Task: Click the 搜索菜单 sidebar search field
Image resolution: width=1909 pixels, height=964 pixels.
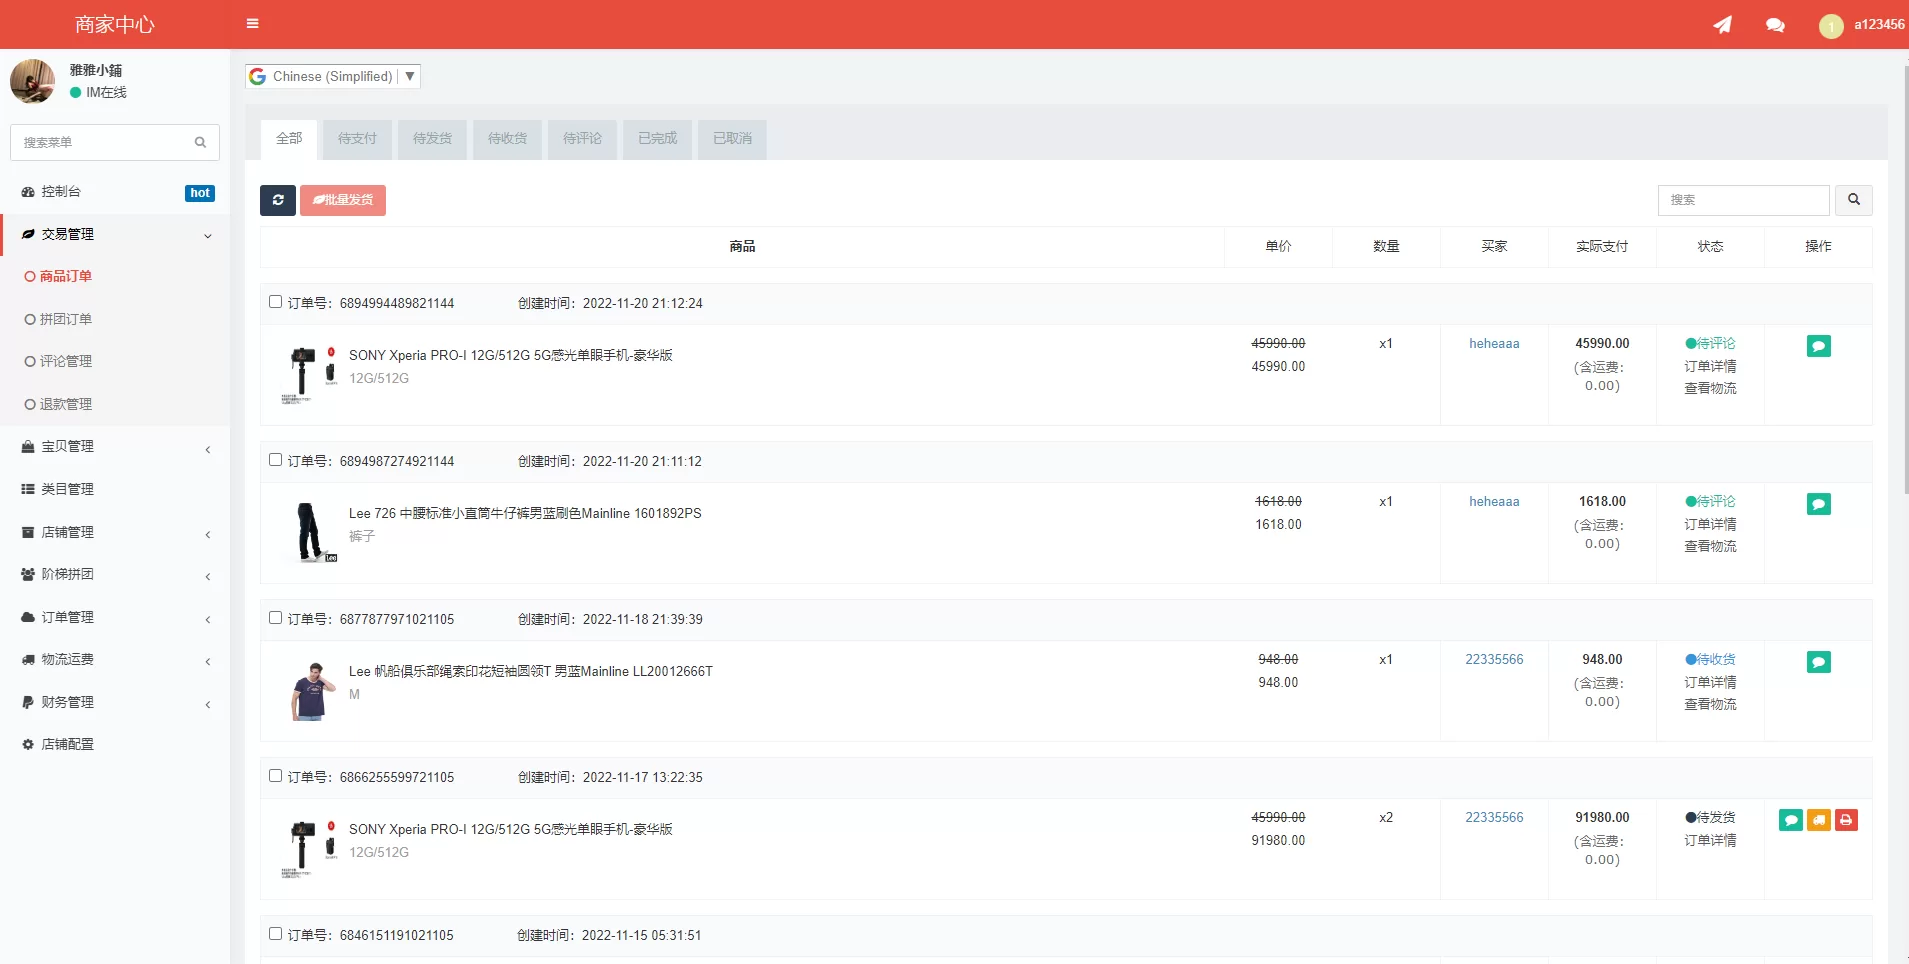Action: pyautogui.click(x=105, y=143)
